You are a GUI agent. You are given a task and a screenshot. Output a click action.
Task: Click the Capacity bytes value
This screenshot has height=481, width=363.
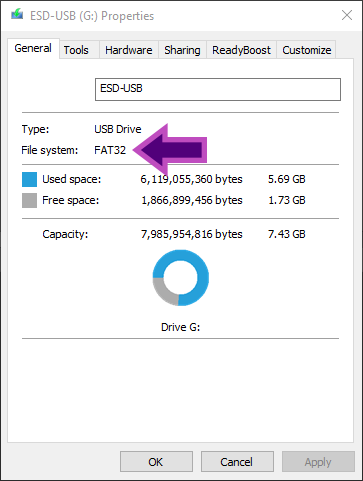192,234
